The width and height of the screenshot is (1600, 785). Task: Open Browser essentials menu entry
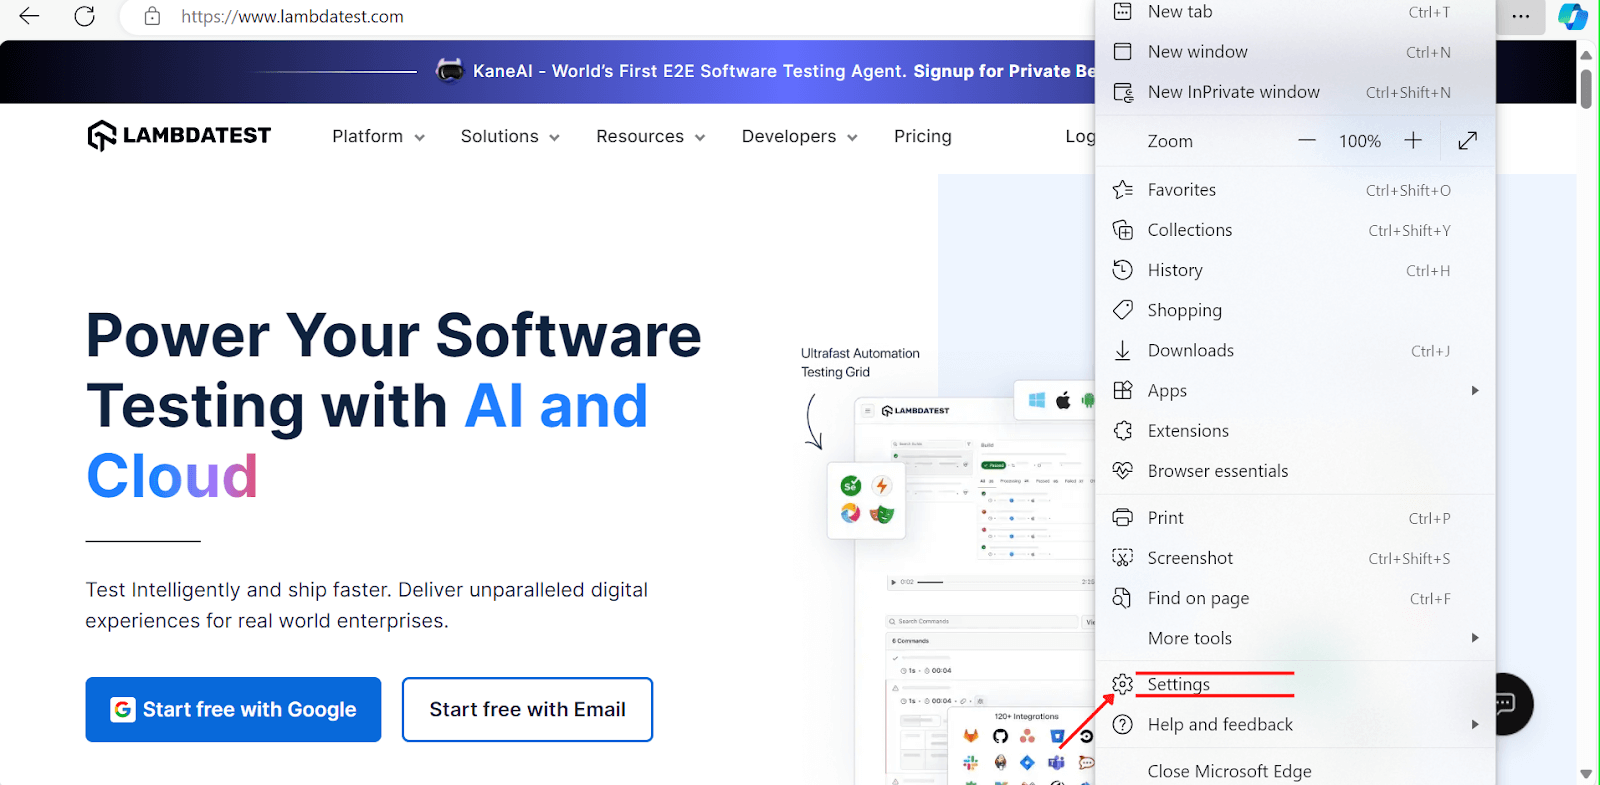1295,470
